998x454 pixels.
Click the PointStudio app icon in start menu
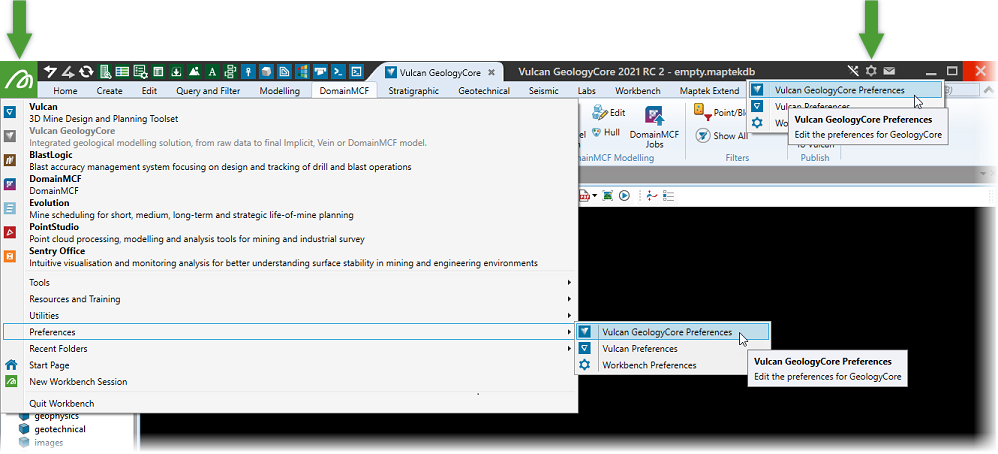[10, 232]
